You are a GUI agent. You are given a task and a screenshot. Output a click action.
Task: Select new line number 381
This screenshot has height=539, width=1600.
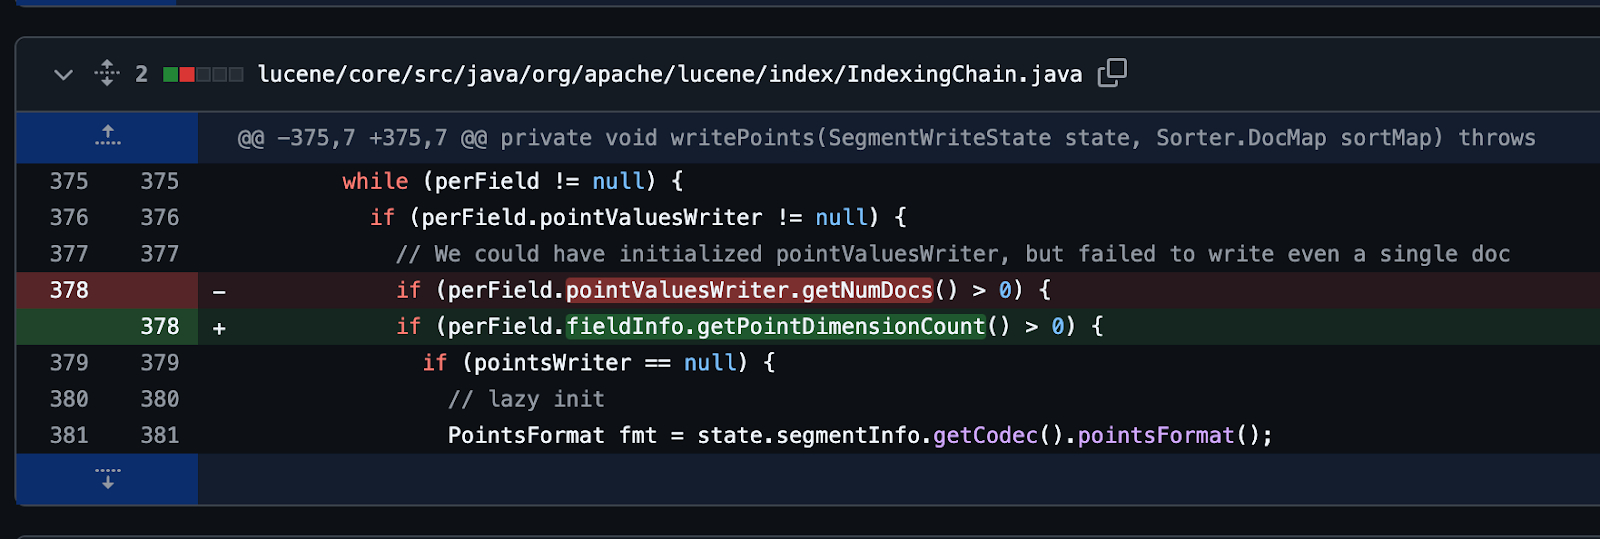(160, 435)
